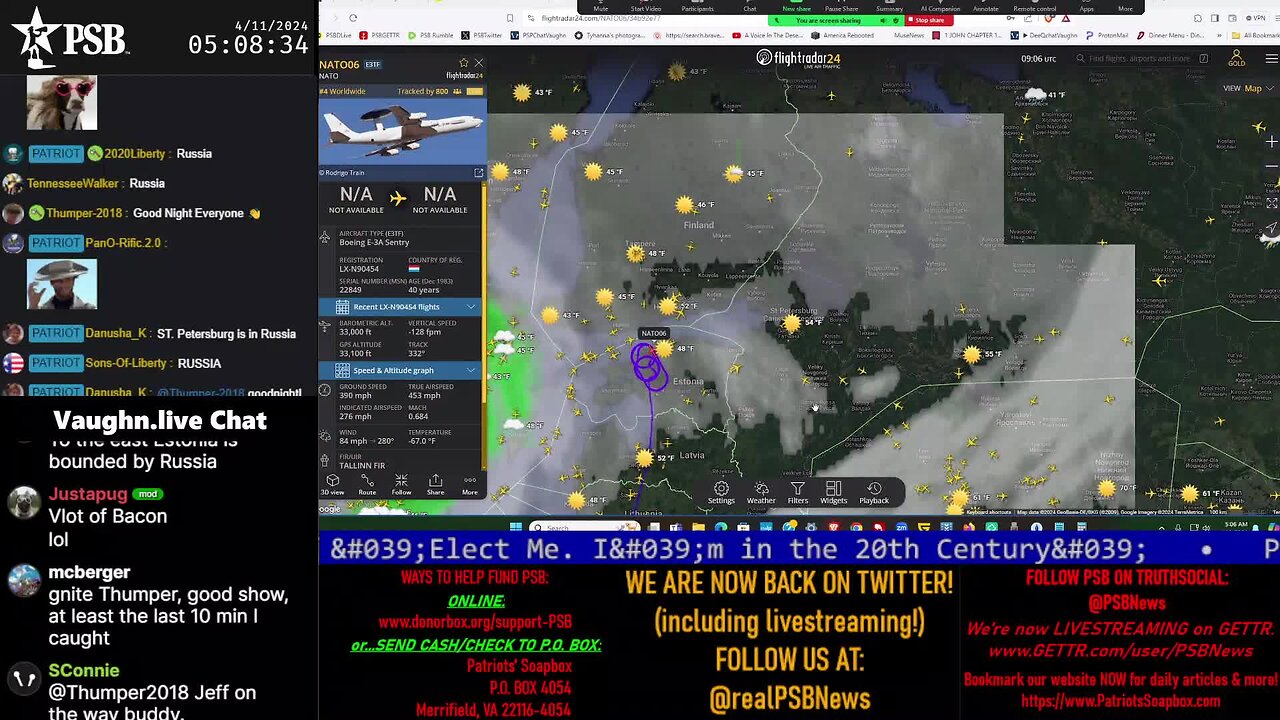1280x720 pixels.
Task: Click Pause Share in Zoom toolbar
Action: 841,6
